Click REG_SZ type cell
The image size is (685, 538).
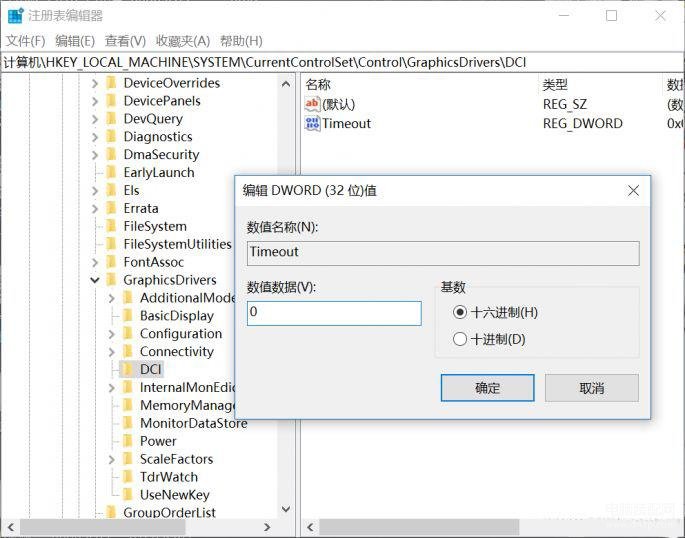point(564,104)
